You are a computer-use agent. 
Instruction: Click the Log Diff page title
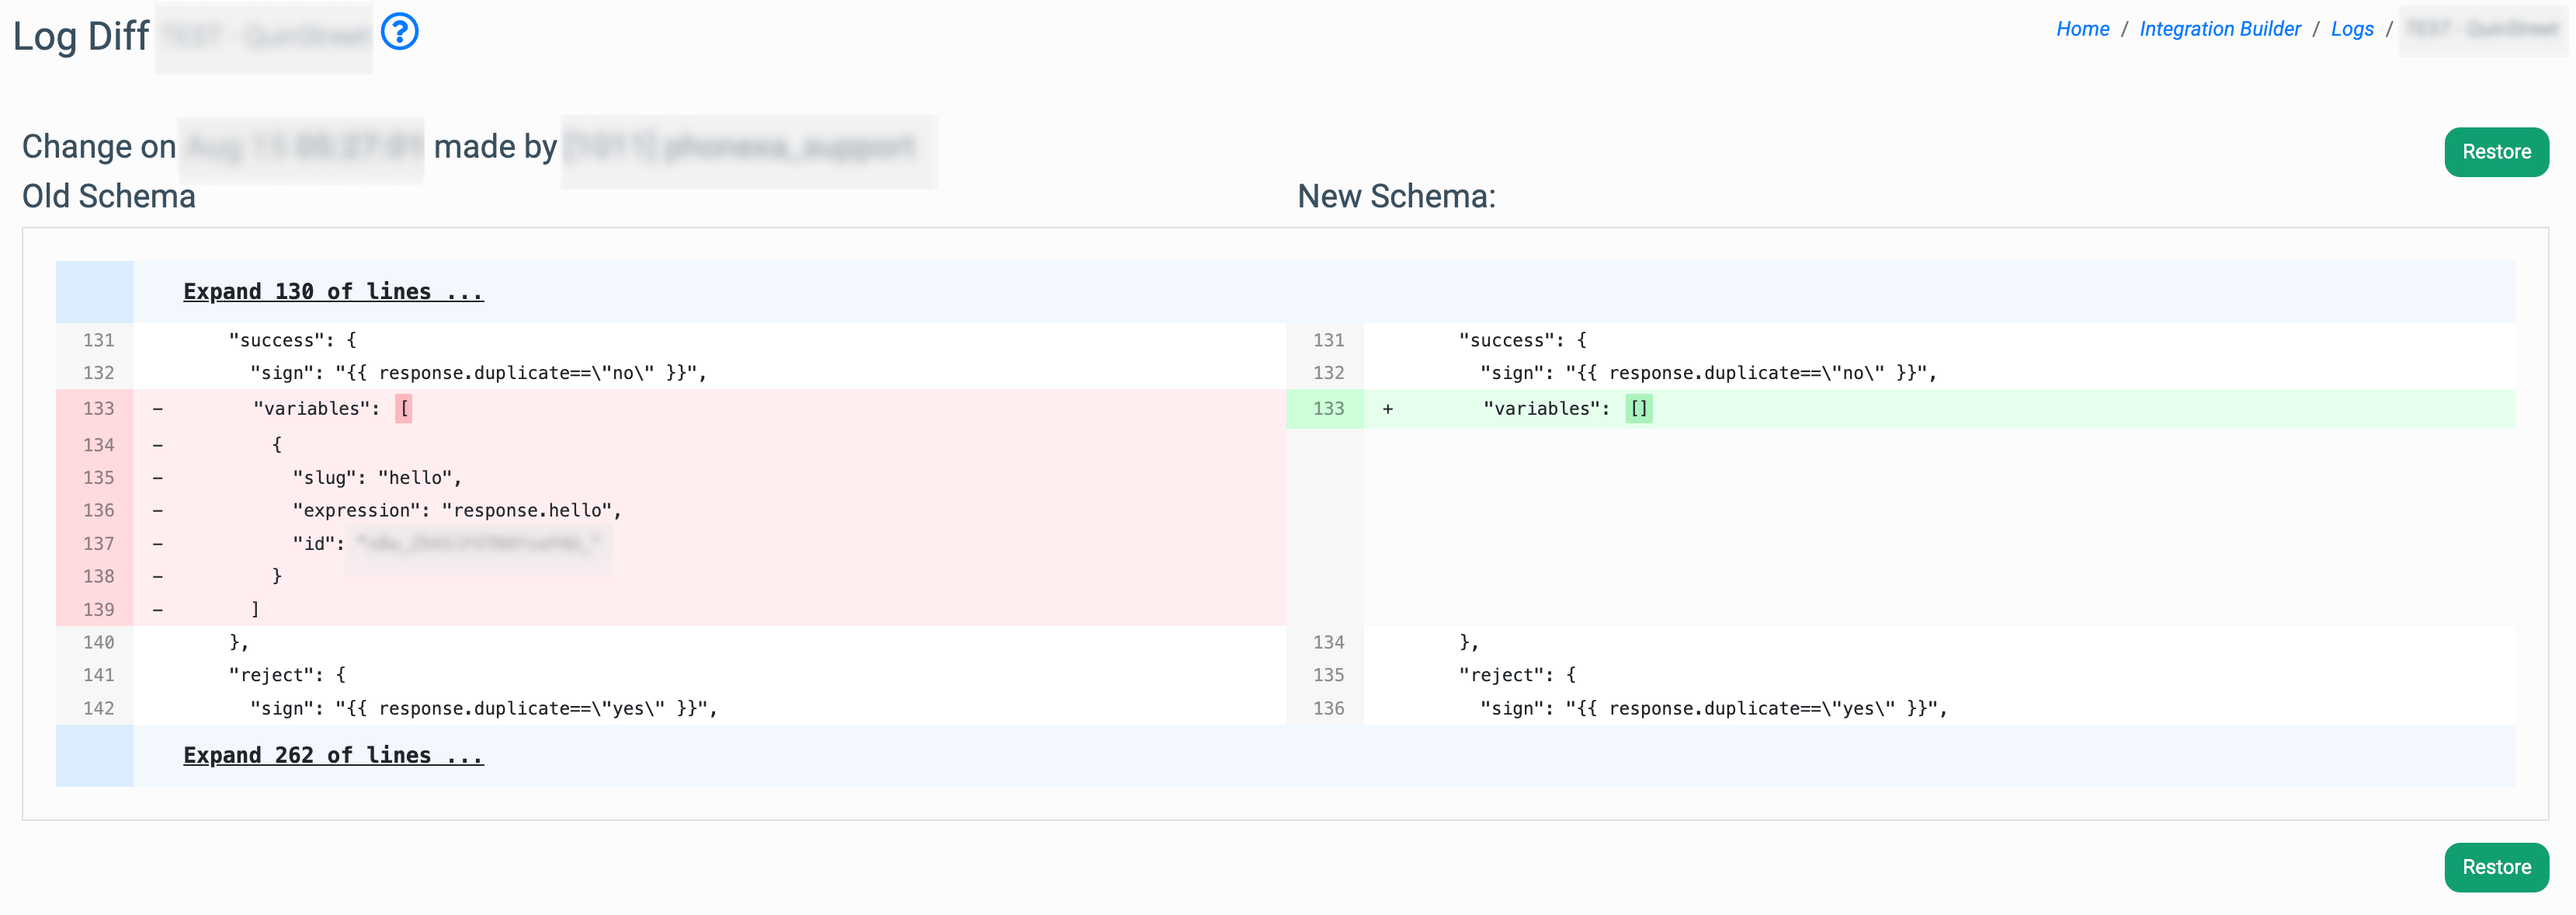pos(81,37)
